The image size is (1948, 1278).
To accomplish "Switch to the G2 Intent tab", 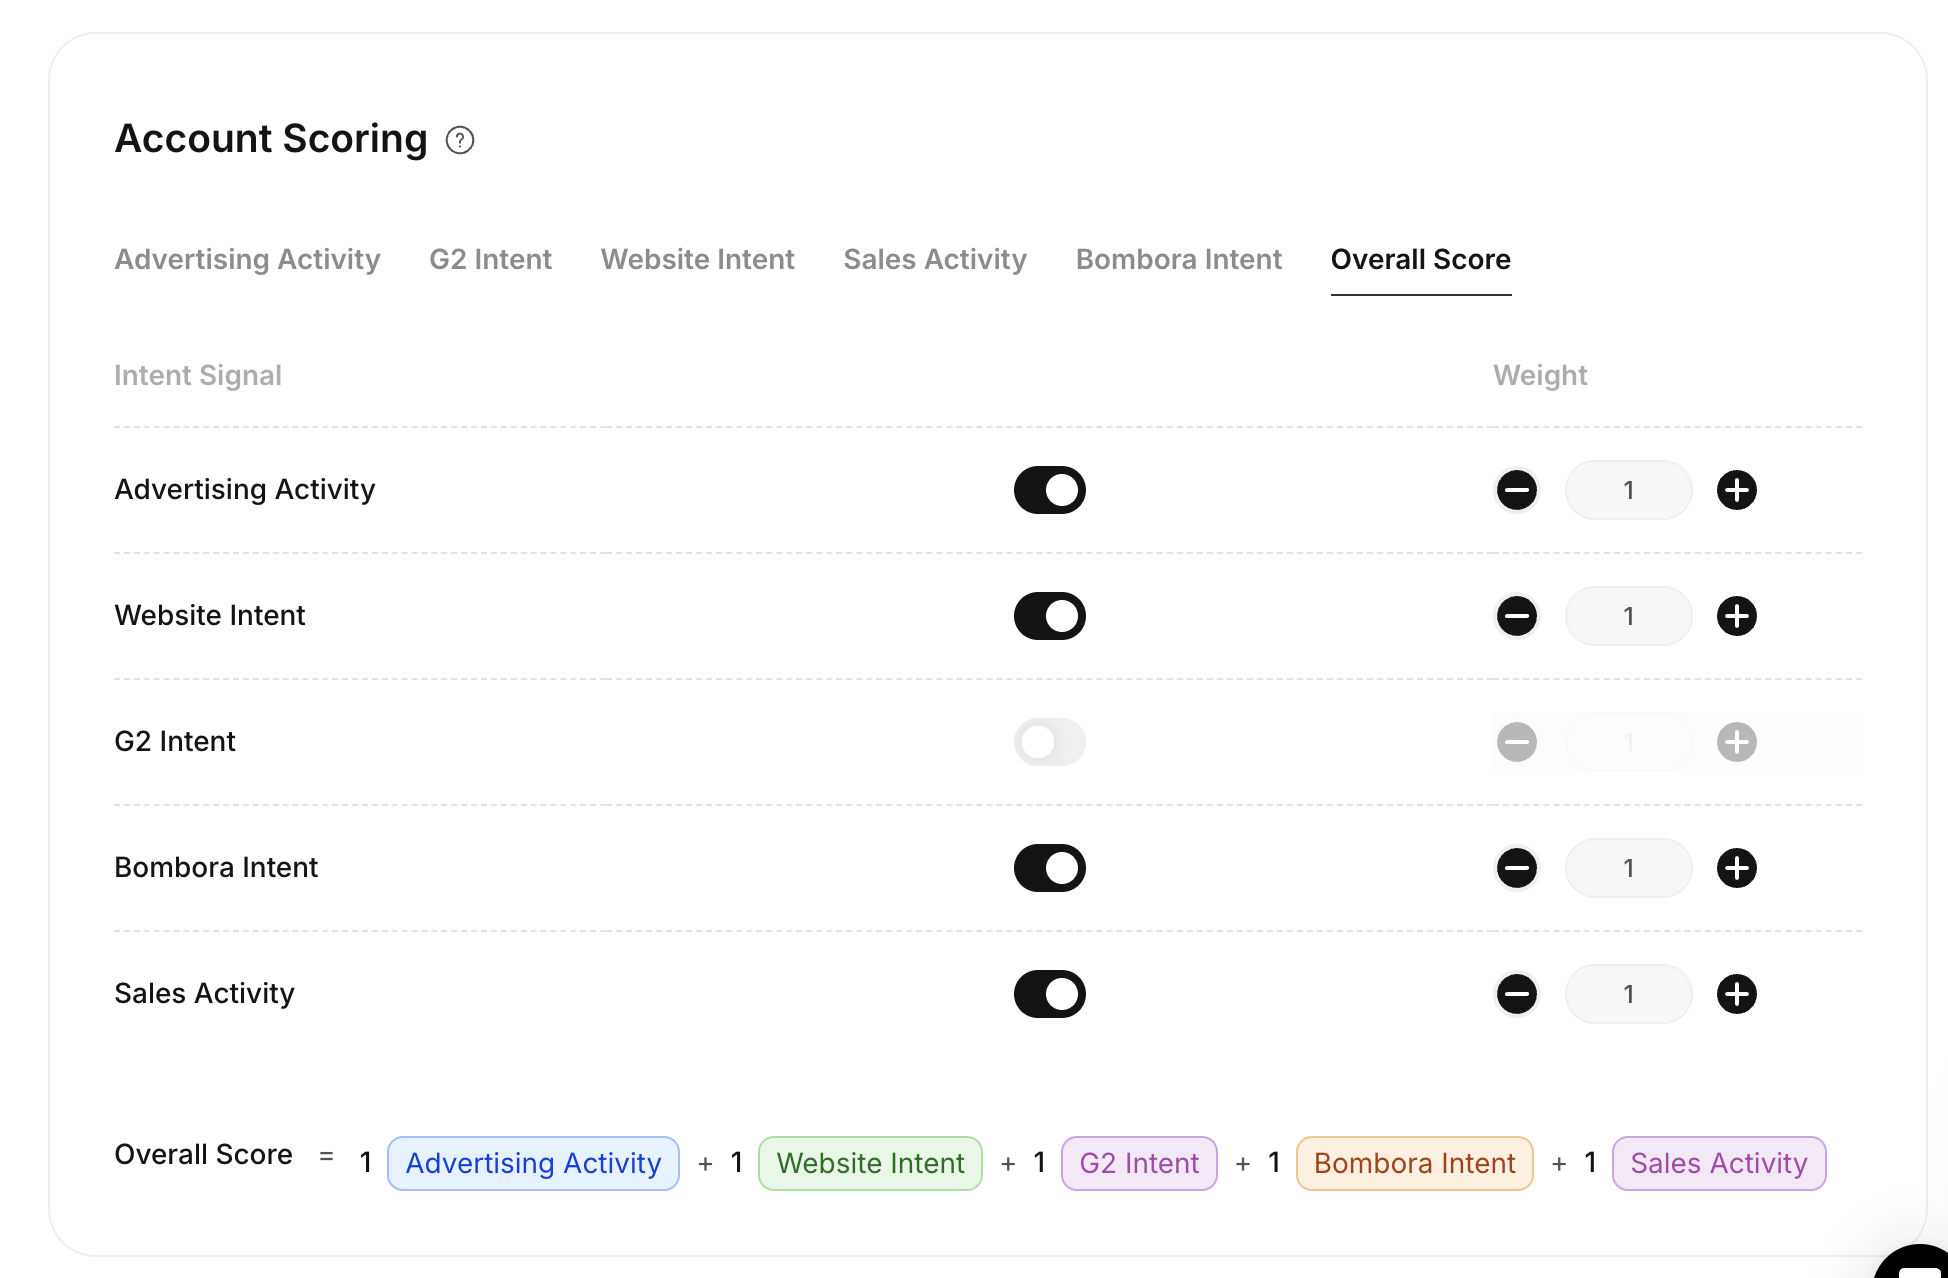I will (490, 260).
